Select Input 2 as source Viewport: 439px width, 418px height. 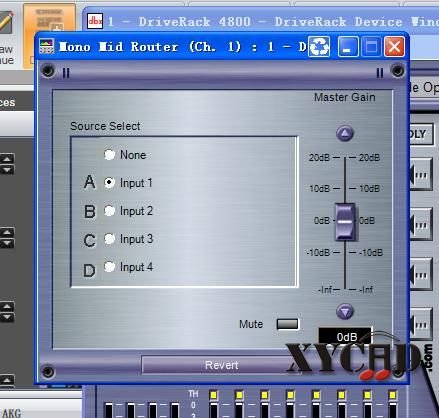point(109,210)
